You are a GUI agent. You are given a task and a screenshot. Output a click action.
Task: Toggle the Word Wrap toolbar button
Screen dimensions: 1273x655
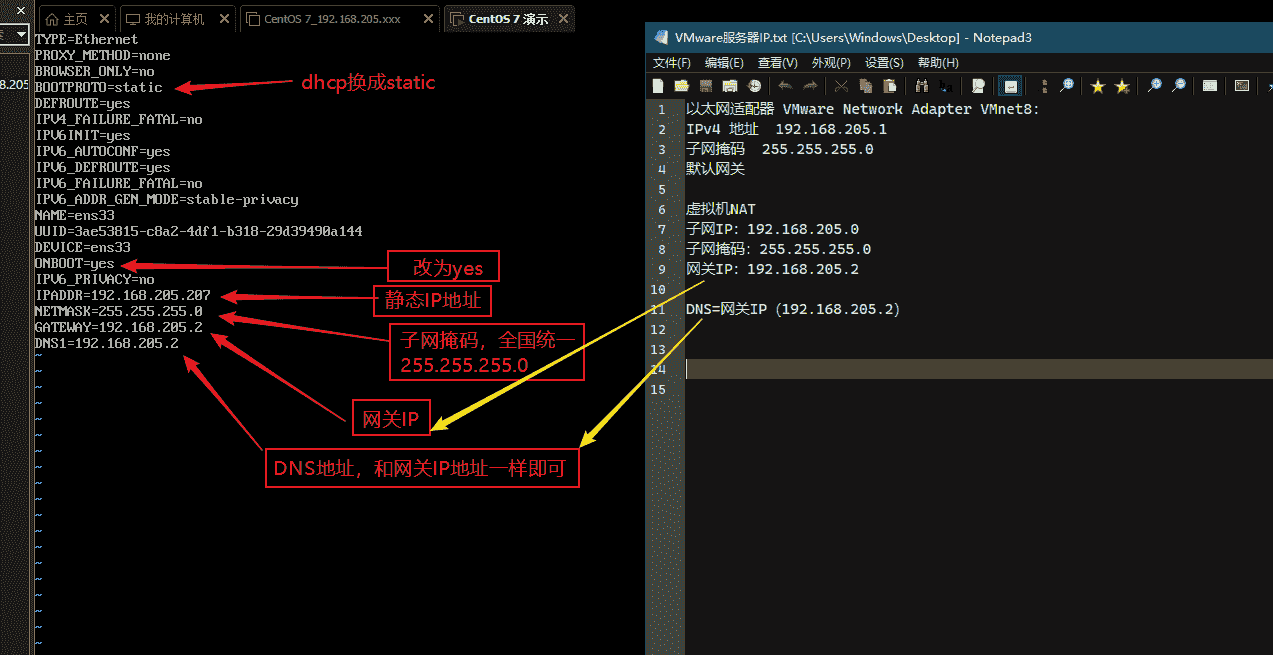coord(1011,86)
